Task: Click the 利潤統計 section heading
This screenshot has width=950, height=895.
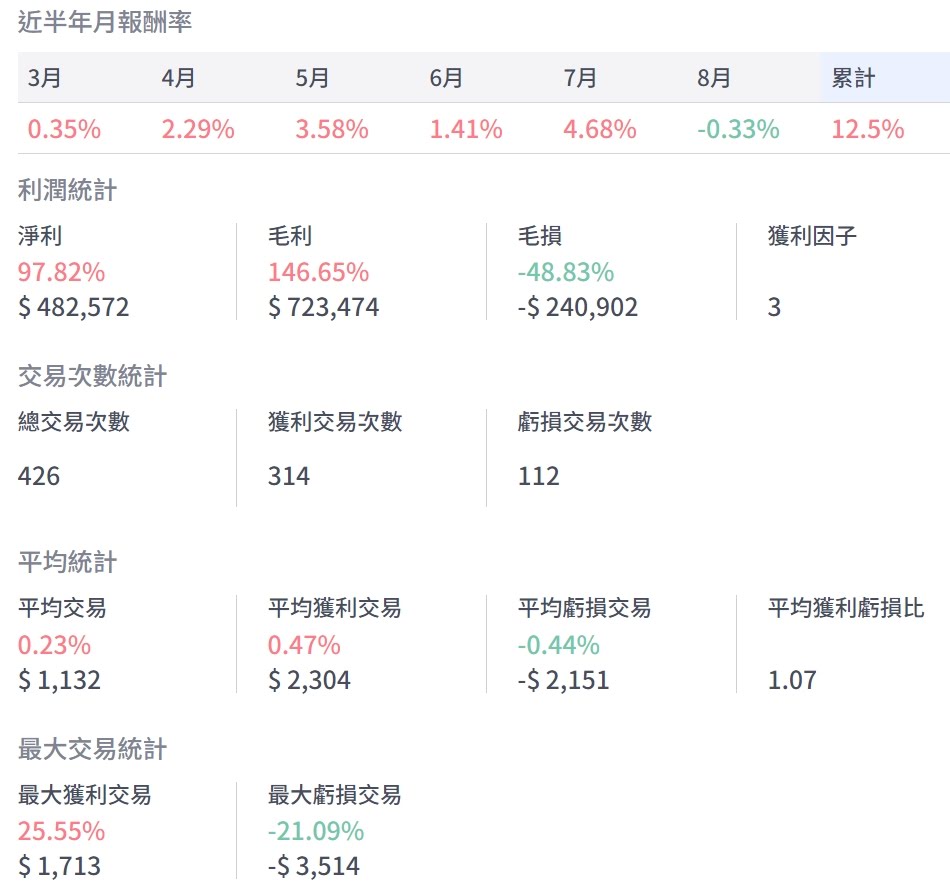Action: pyautogui.click(x=67, y=190)
